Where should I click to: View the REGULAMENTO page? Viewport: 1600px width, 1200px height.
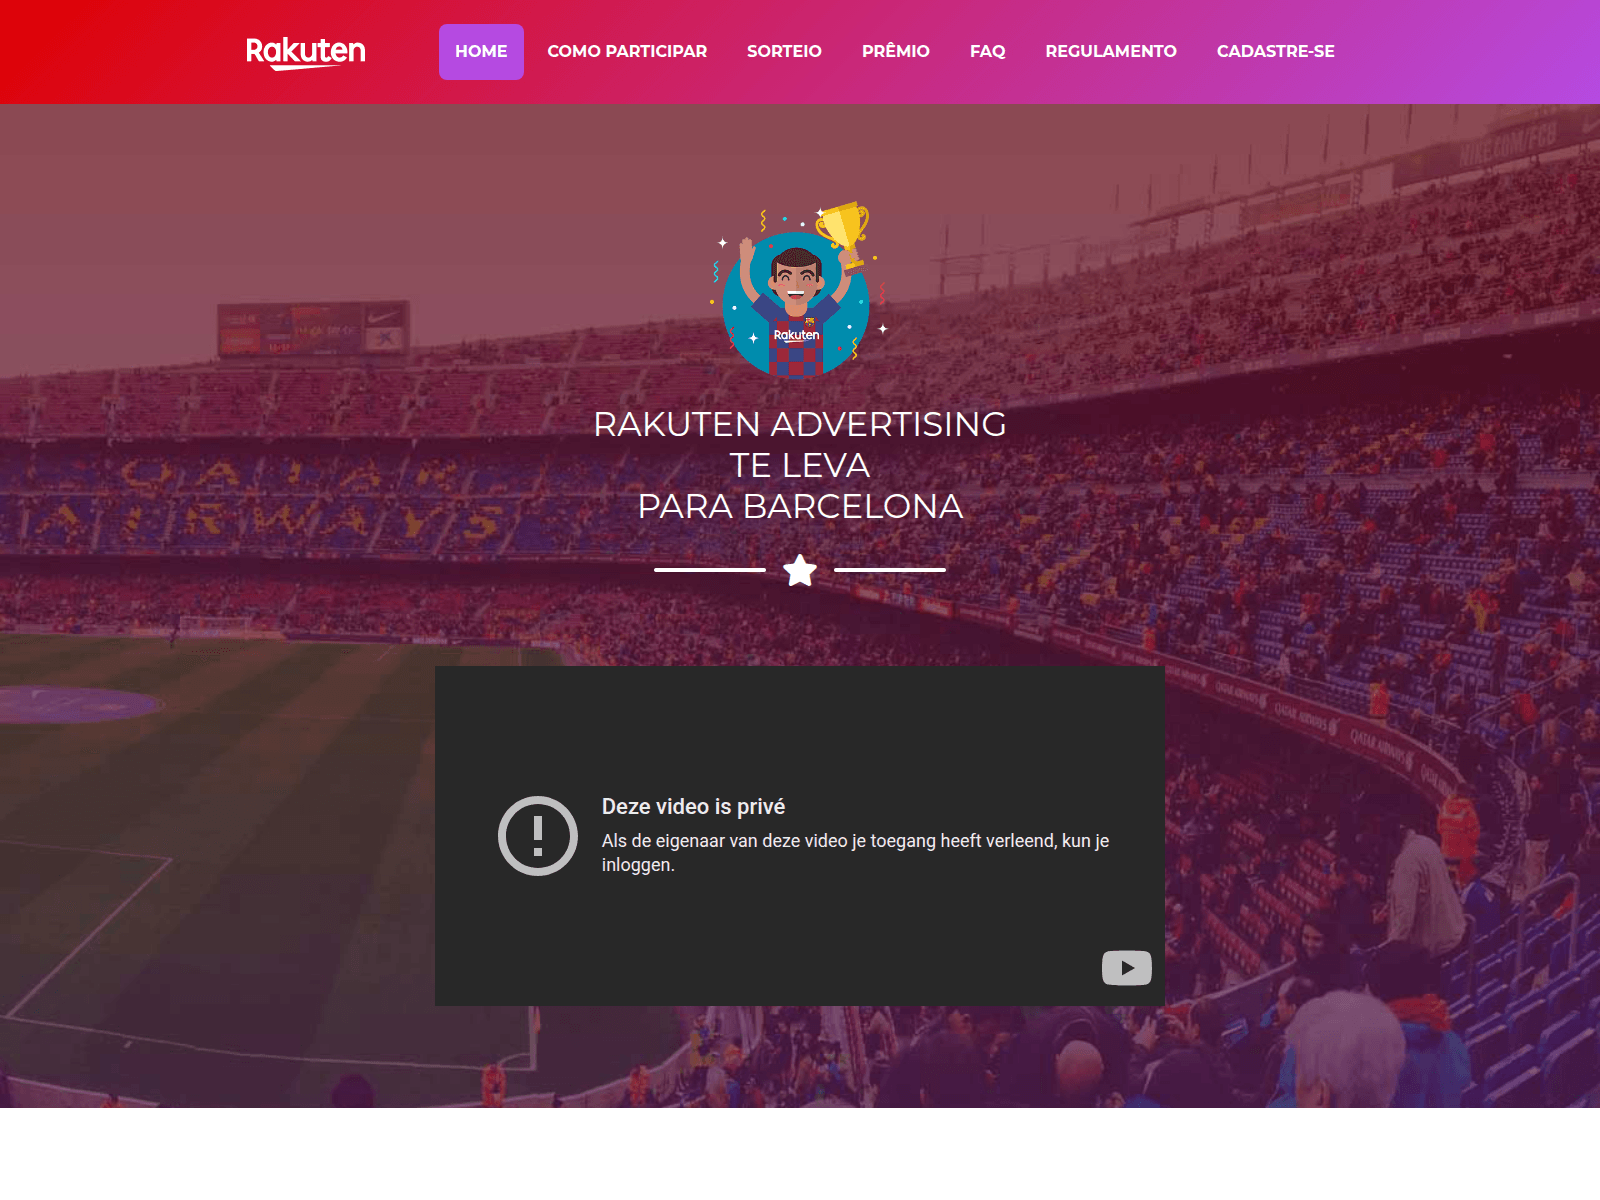tap(1111, 52)
